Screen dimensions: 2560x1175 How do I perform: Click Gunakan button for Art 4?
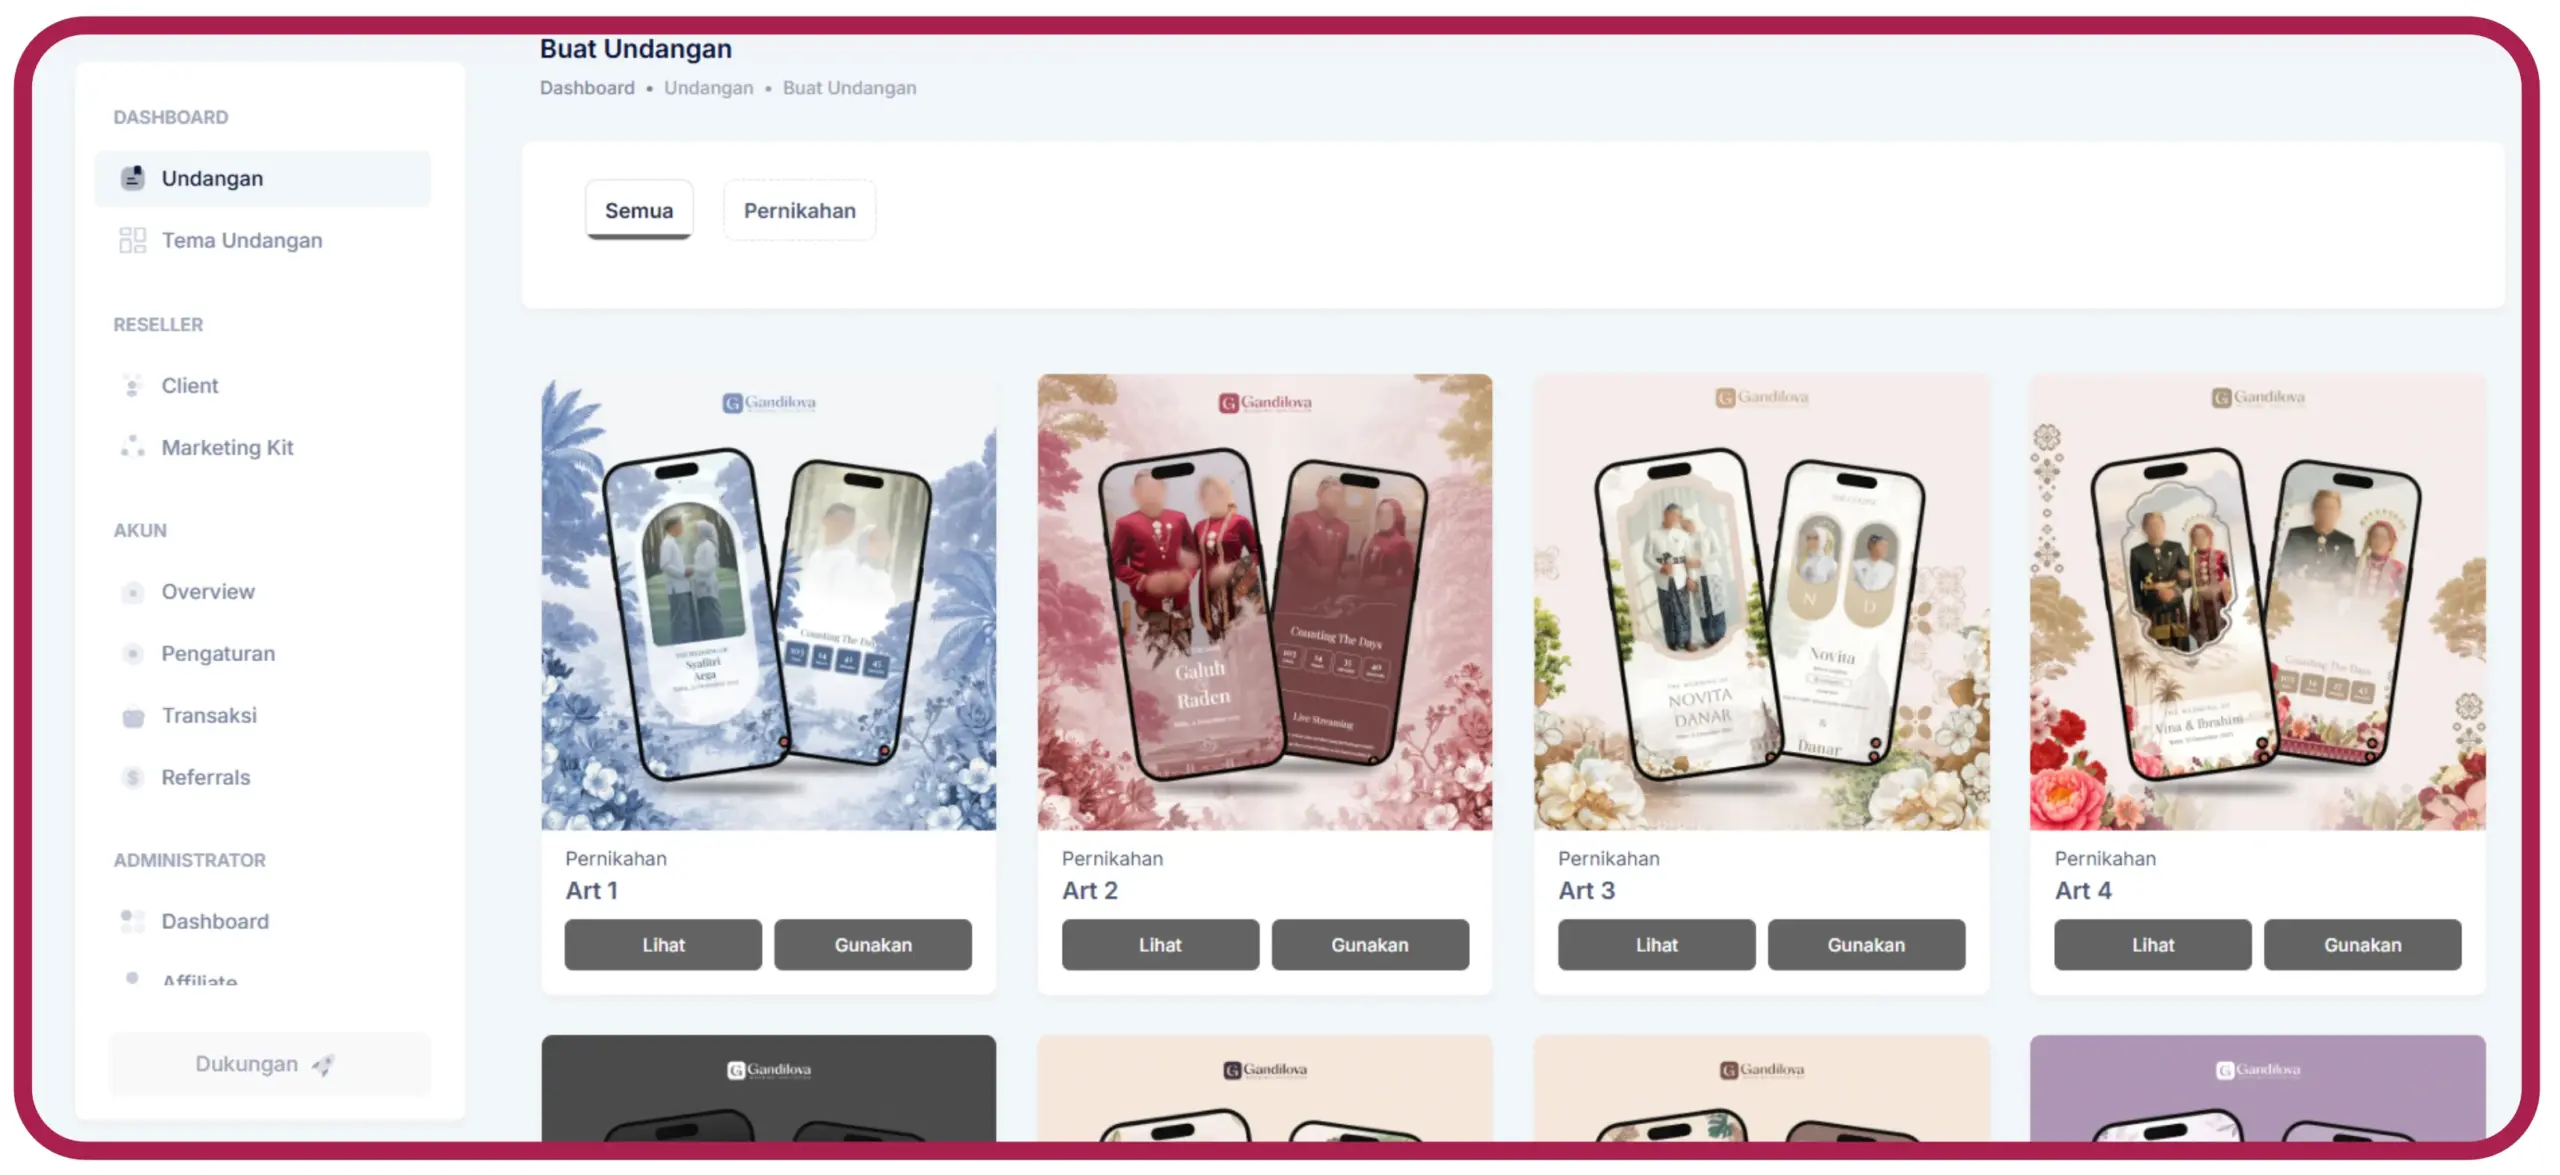pyautogui.click(x=2362, y=945)
